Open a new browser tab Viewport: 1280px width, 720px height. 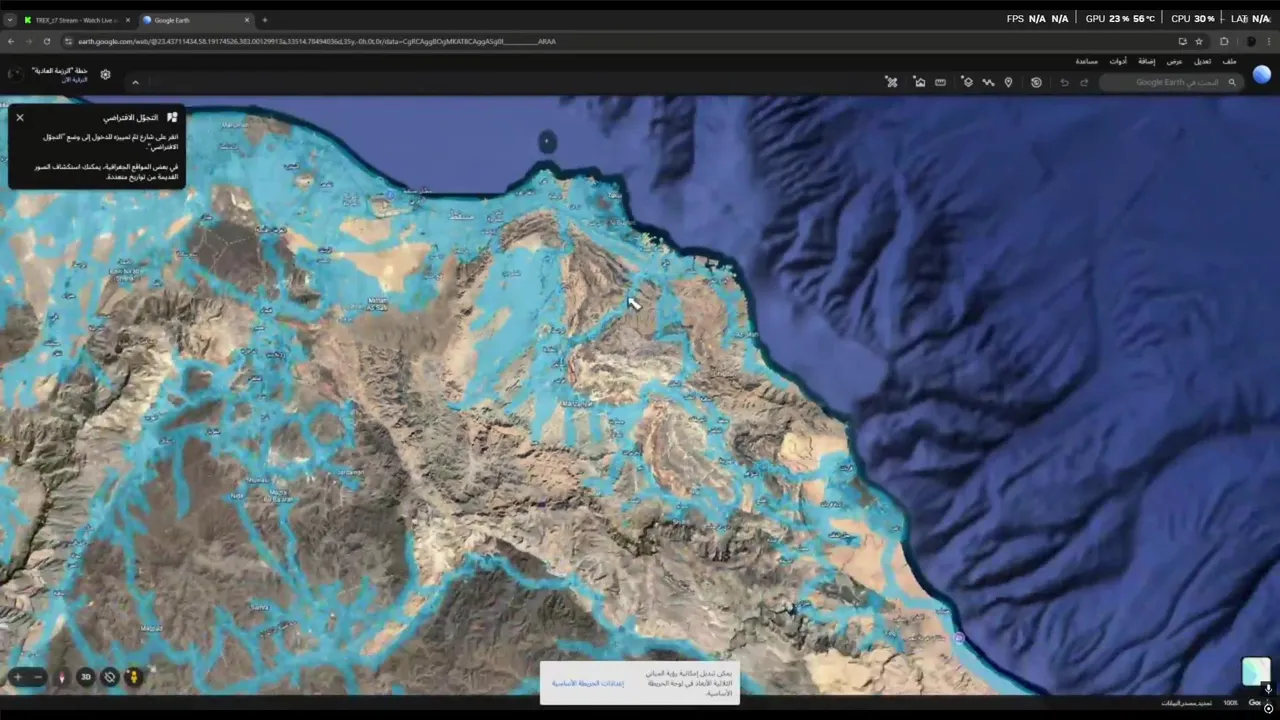265,20
